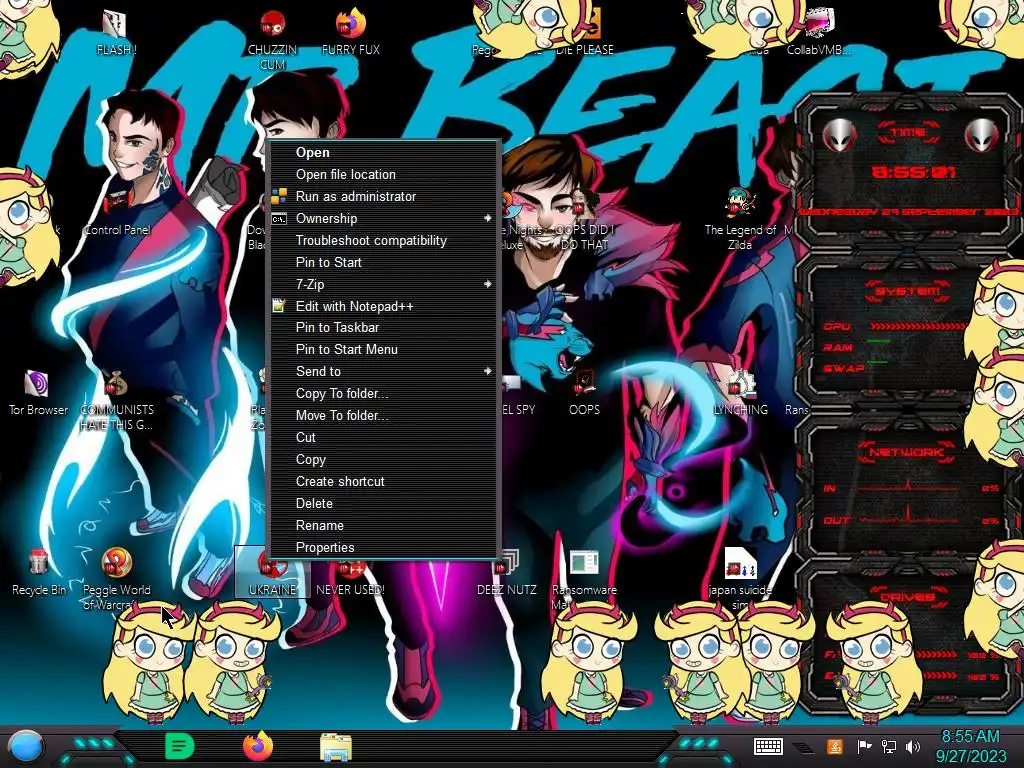The width and height of the screenshot is (1024, 768).
Task: Click the volume speaker tray icon
Action: coord(913,746)
